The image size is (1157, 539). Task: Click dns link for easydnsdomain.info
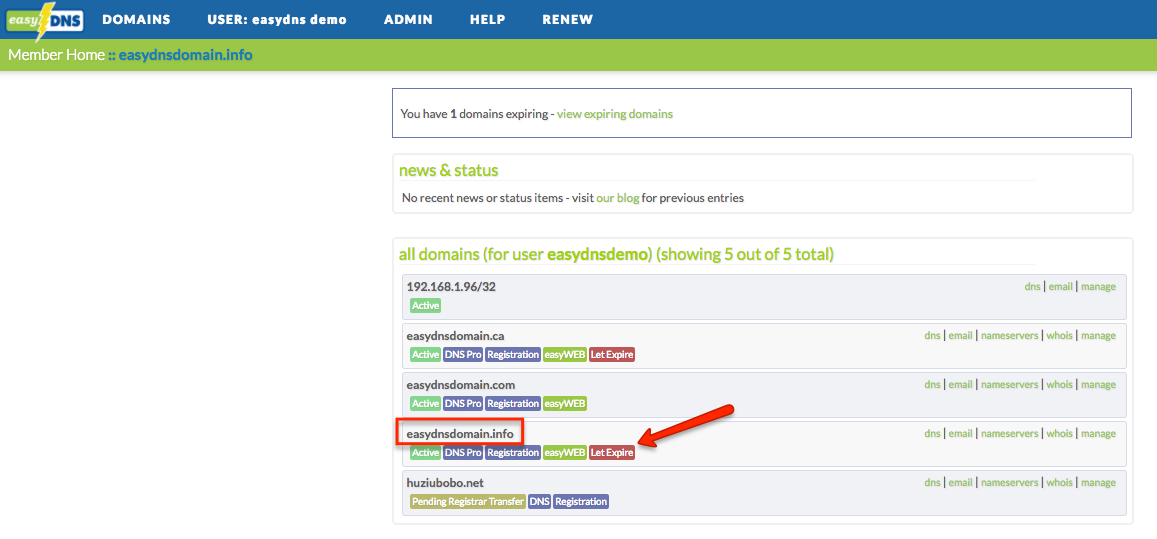point(932,433)
